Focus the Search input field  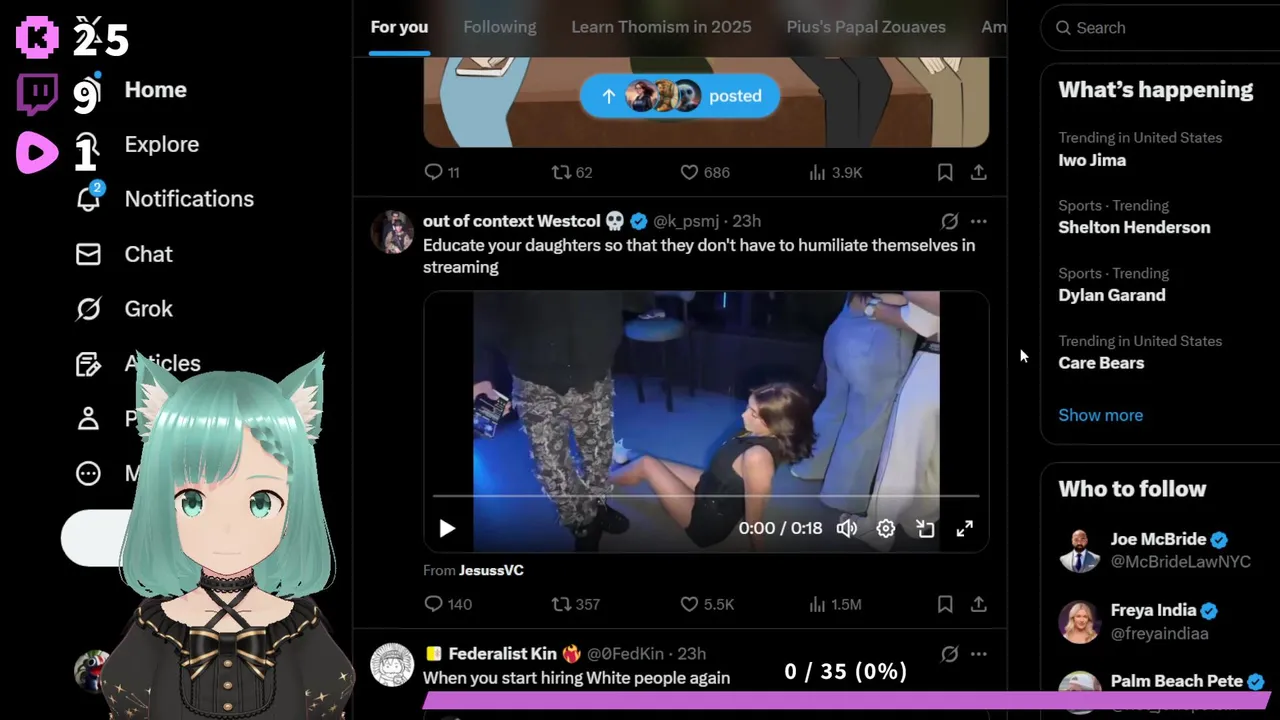(1165, 28)
